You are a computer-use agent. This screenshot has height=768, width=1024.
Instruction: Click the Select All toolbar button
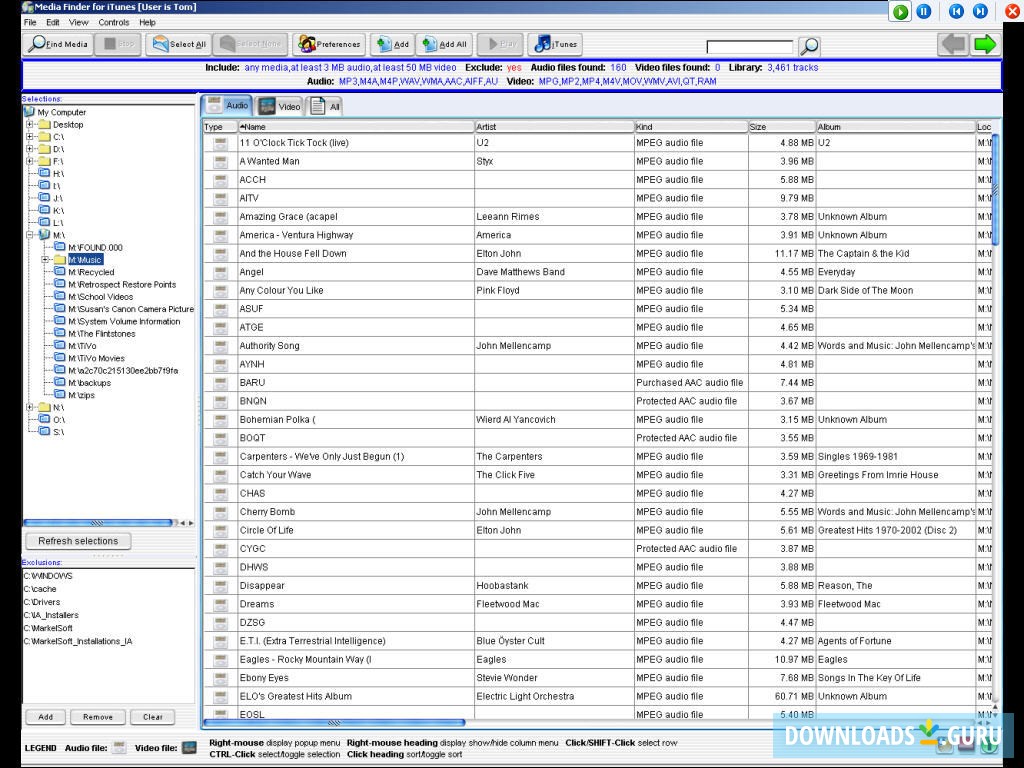click(178, 44)
